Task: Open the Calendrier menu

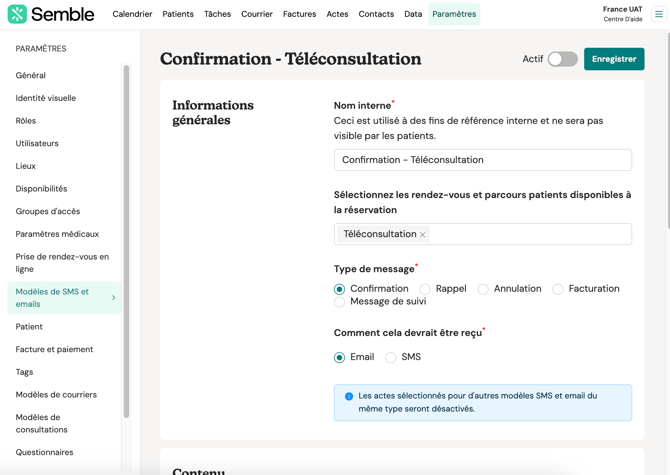Action: 132,14
